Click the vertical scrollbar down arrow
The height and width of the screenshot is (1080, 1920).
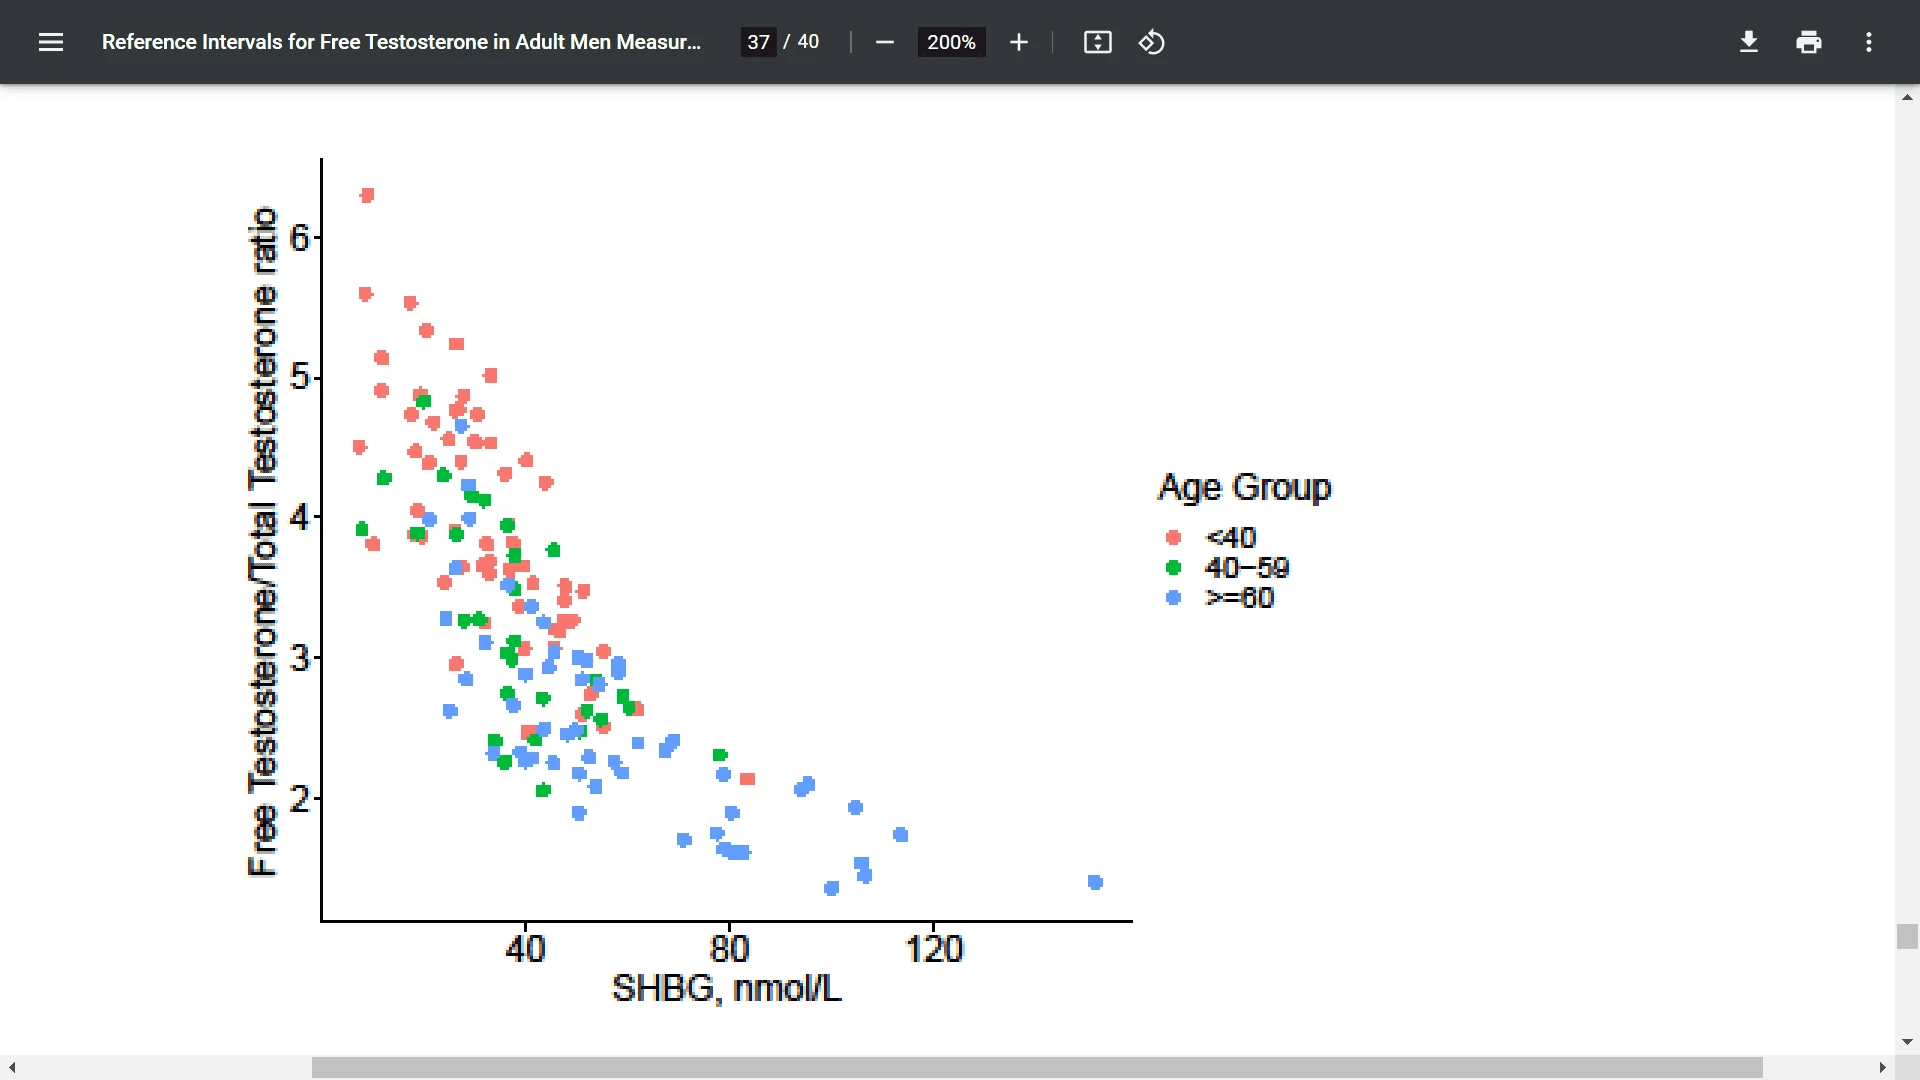point(1907,1042)
